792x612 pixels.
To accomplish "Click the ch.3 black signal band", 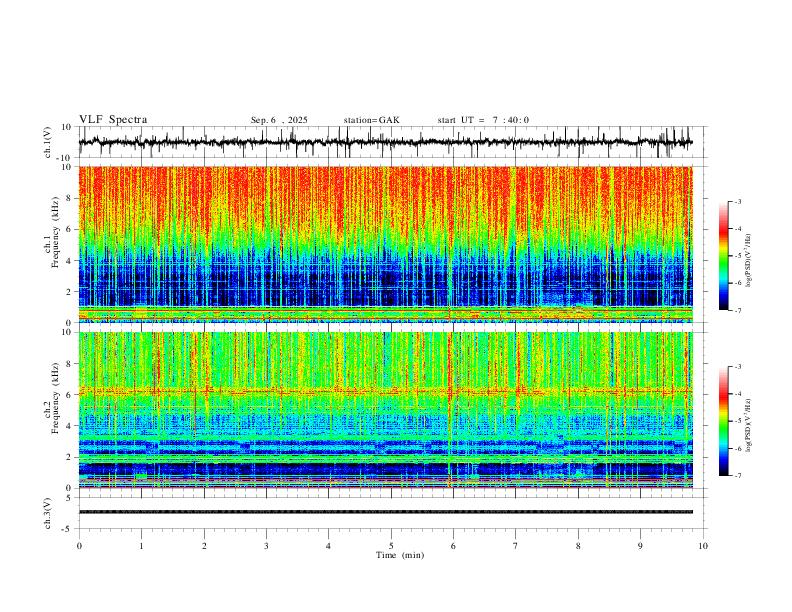I will coord(385,512).
